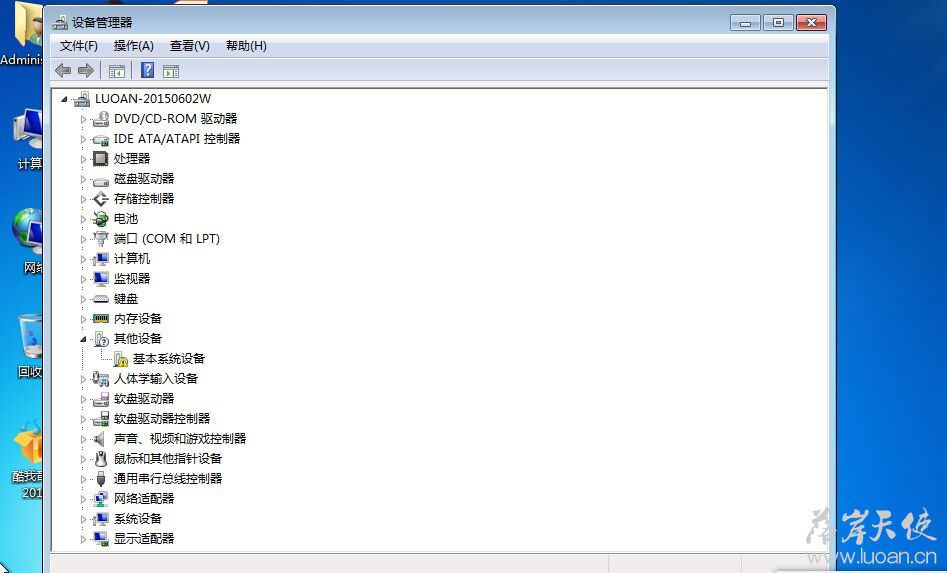Open the 帮助(H) menu
Image resolution: width=947 pixels, height=573 pixels.
click(246, 46)
